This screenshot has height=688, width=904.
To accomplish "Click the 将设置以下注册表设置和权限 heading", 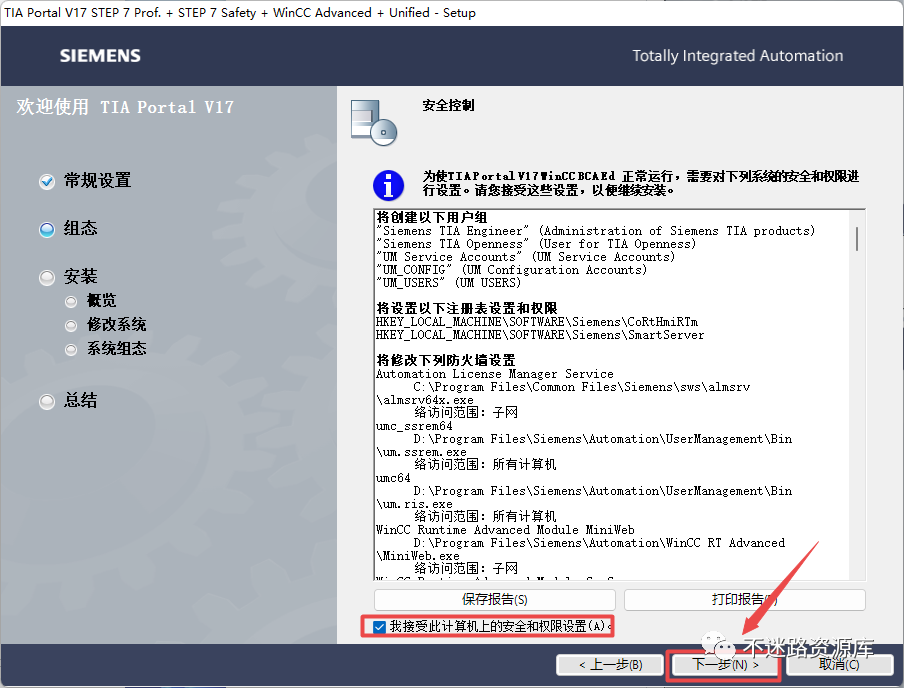I will coord(467,308).
